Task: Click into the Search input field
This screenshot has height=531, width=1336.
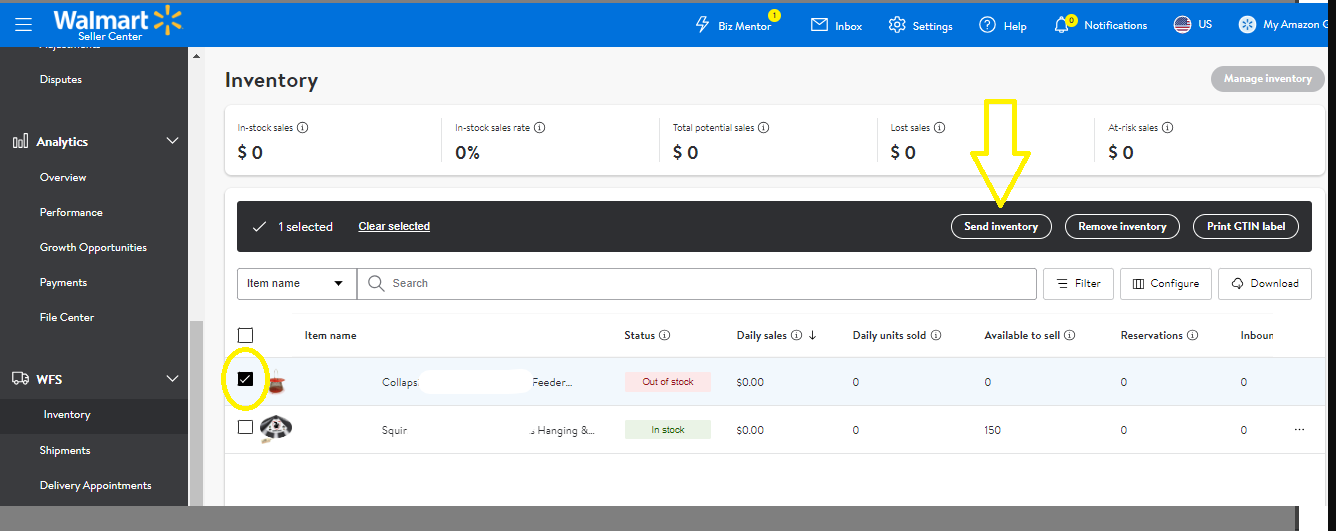Action: pos(696,284)
